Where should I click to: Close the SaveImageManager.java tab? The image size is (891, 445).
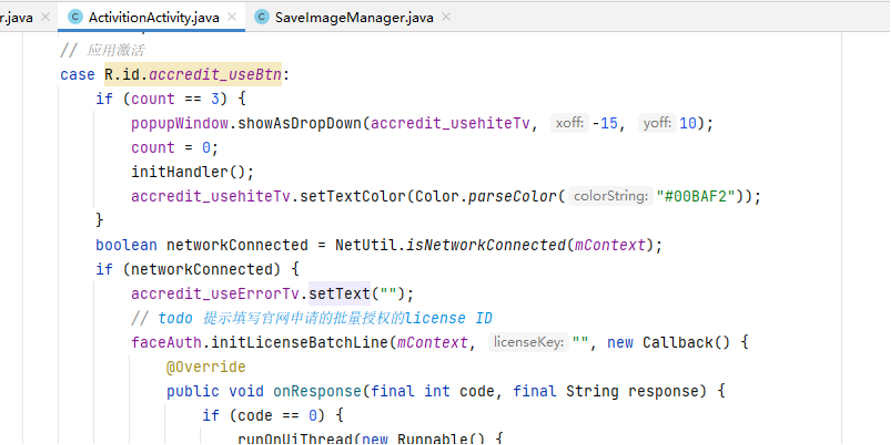446,17
